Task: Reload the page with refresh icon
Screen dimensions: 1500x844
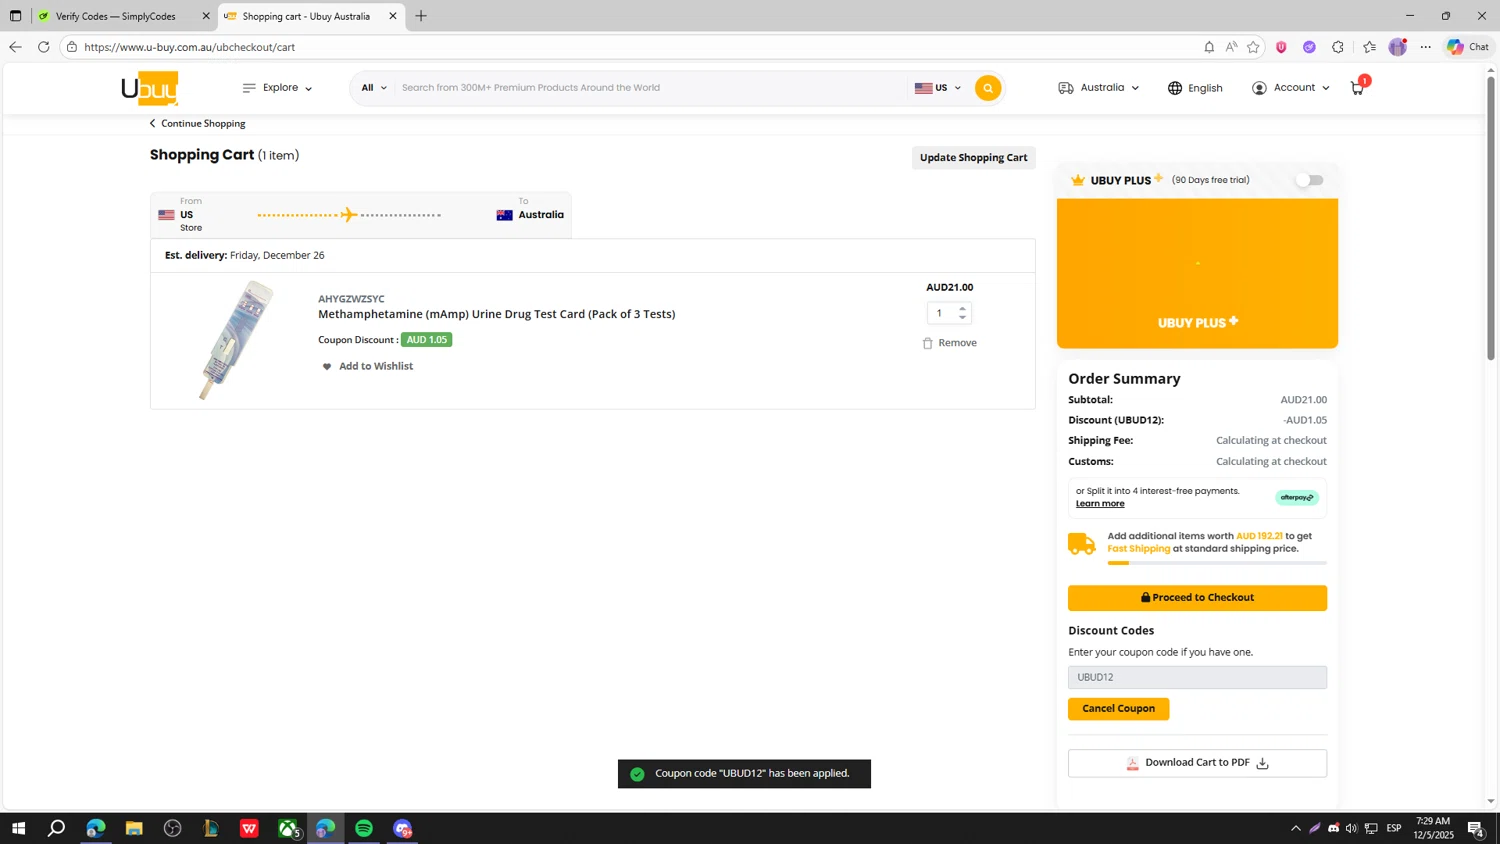Action: point(43,47)
